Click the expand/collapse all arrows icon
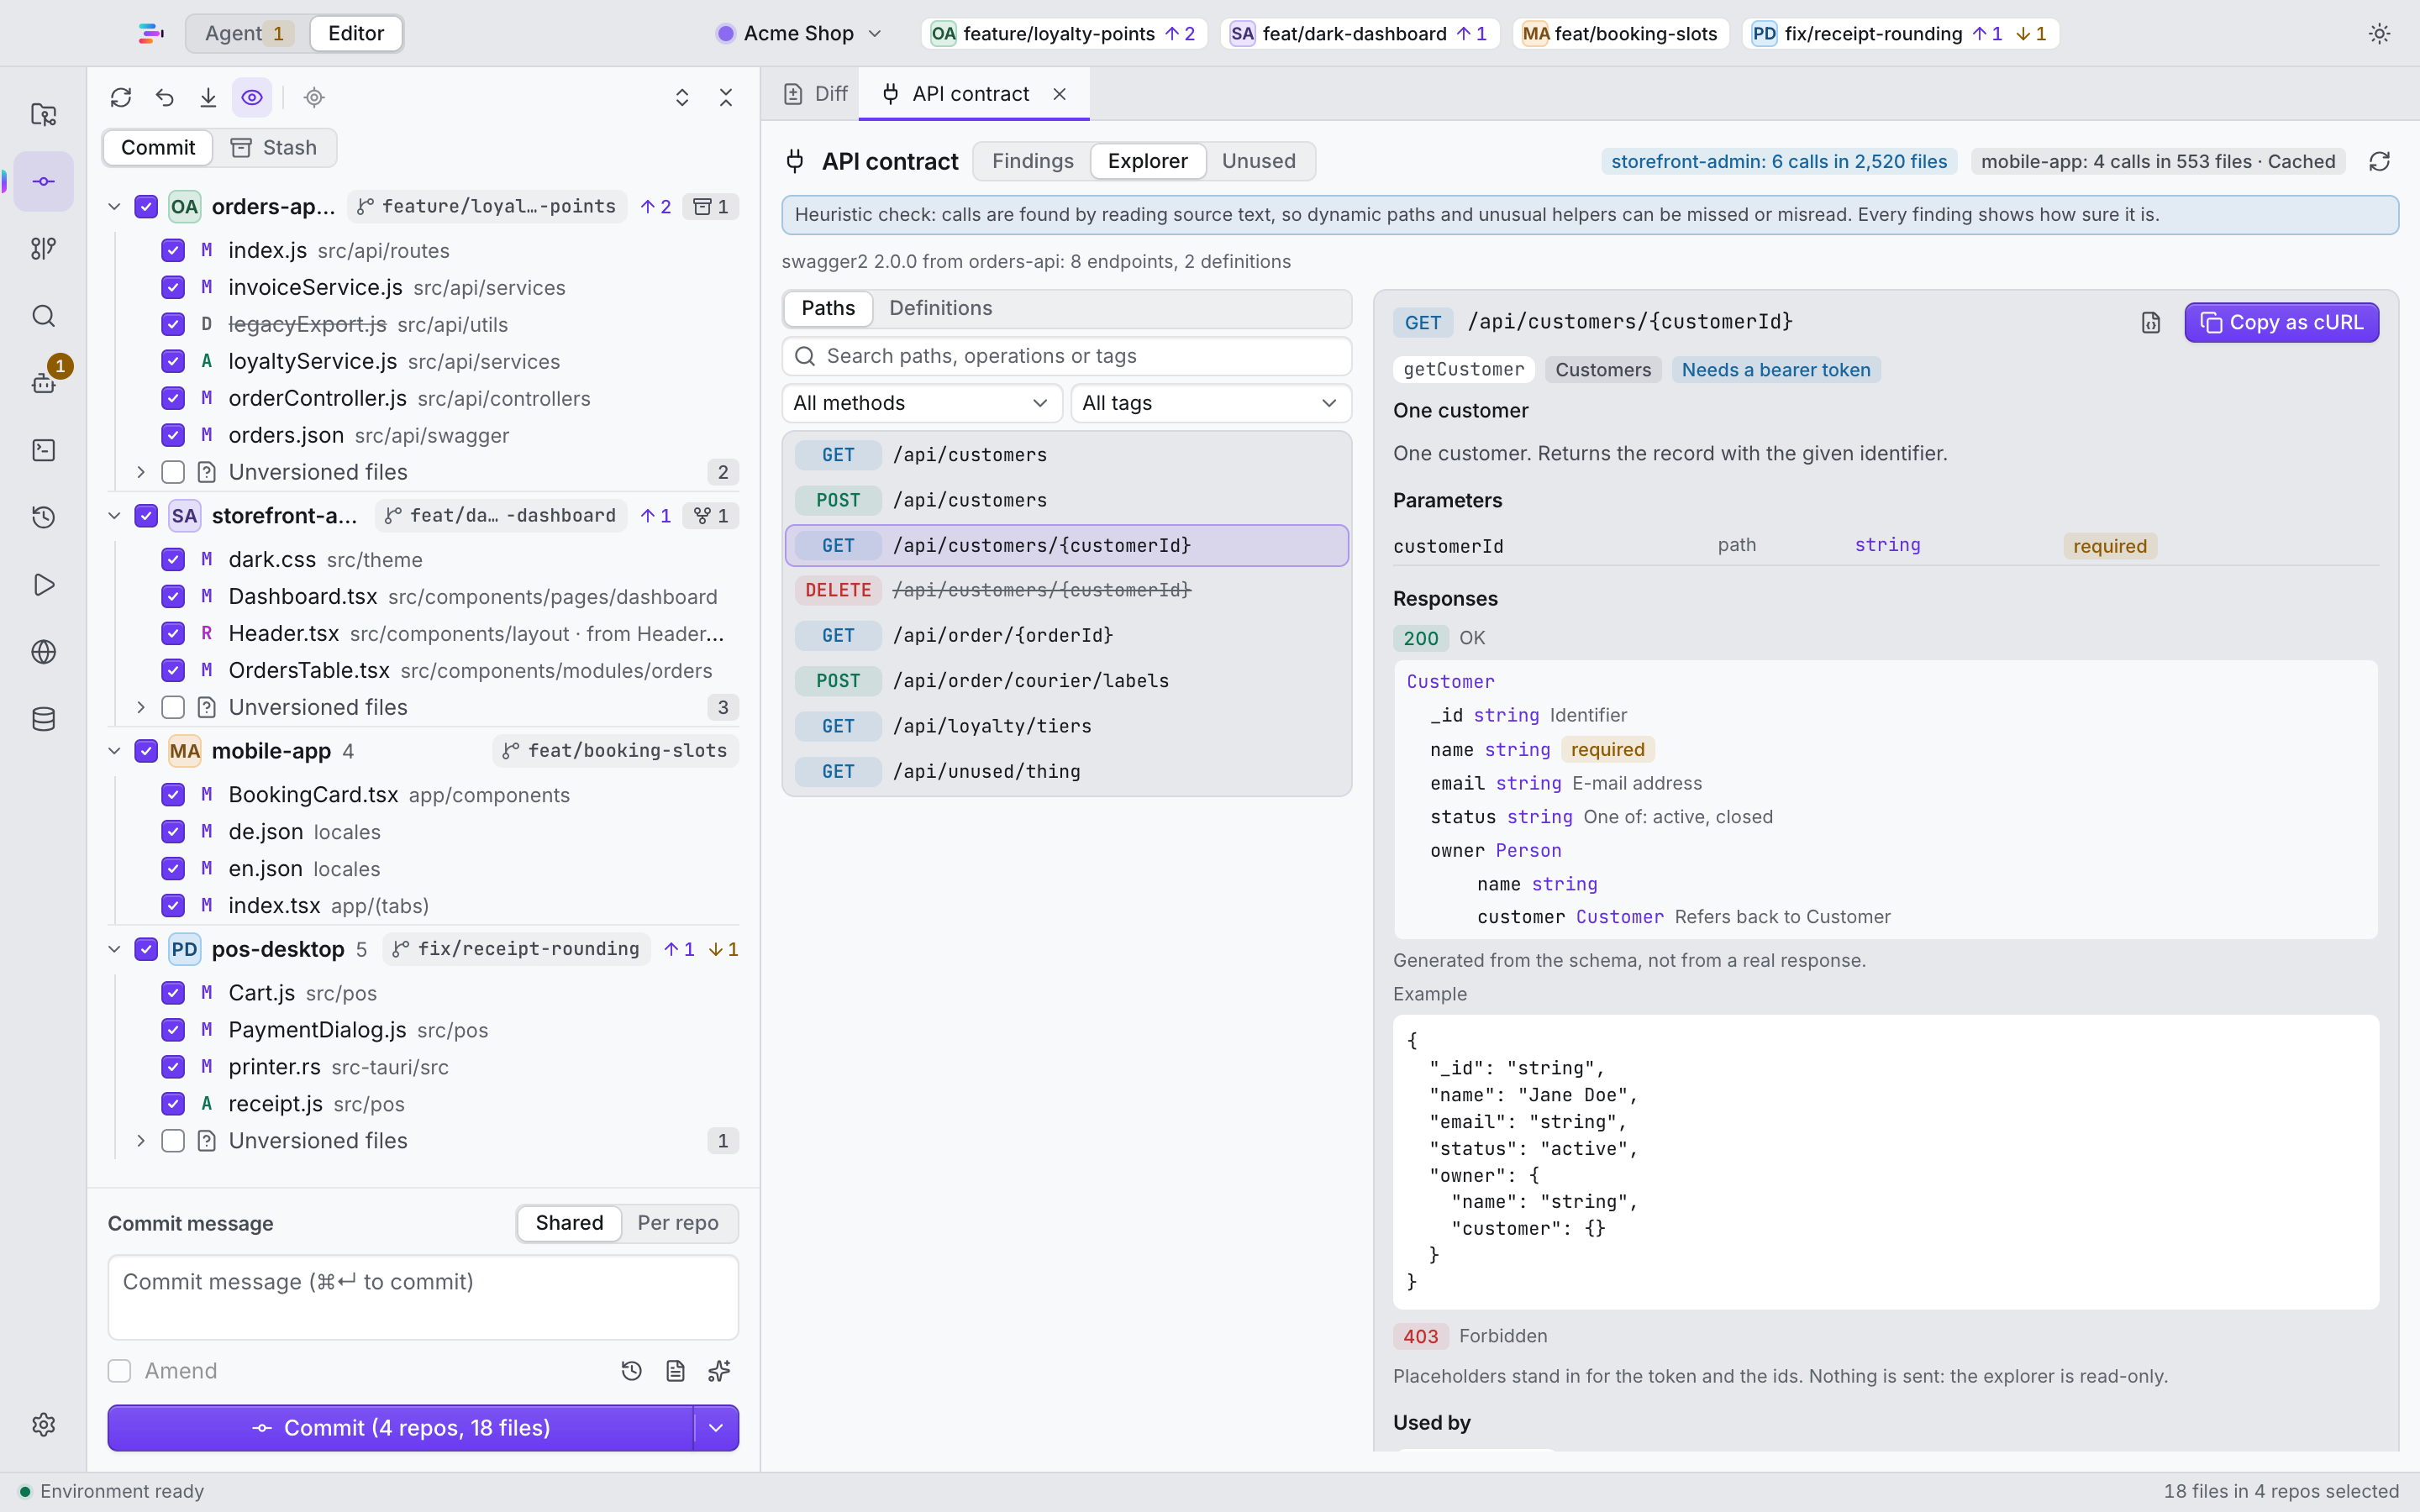 coord(682,97)
